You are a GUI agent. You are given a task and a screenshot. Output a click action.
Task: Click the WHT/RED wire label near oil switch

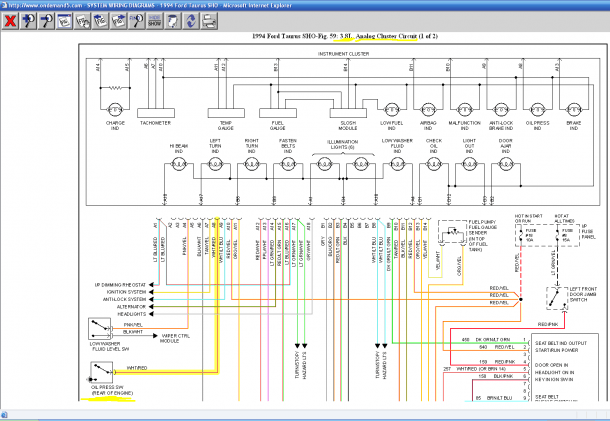[x=137, y=368]
